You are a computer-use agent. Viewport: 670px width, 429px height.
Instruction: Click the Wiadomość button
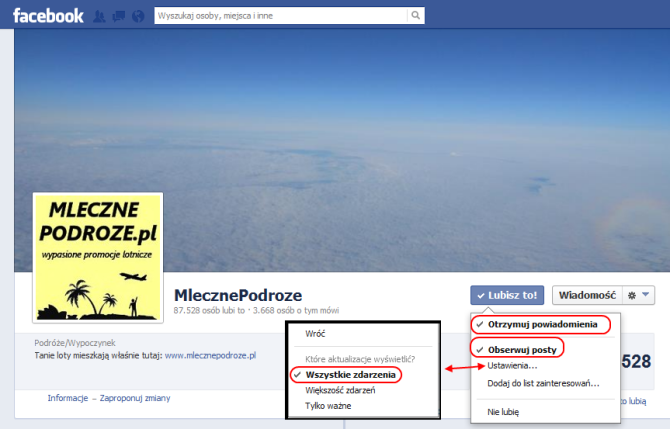[x=585, y=295]
